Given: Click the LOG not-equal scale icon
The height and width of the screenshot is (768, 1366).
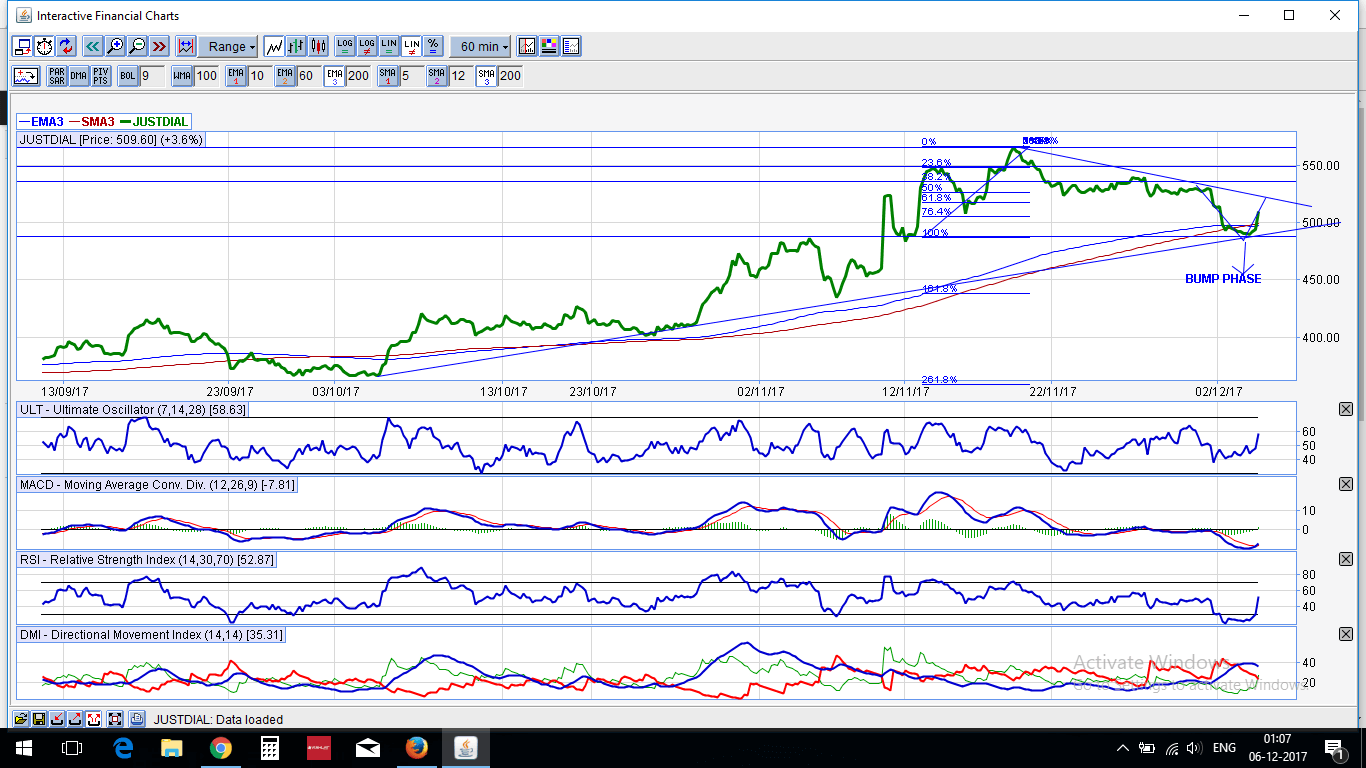Looking at the screenshot, I should click(x=367, y=47).
